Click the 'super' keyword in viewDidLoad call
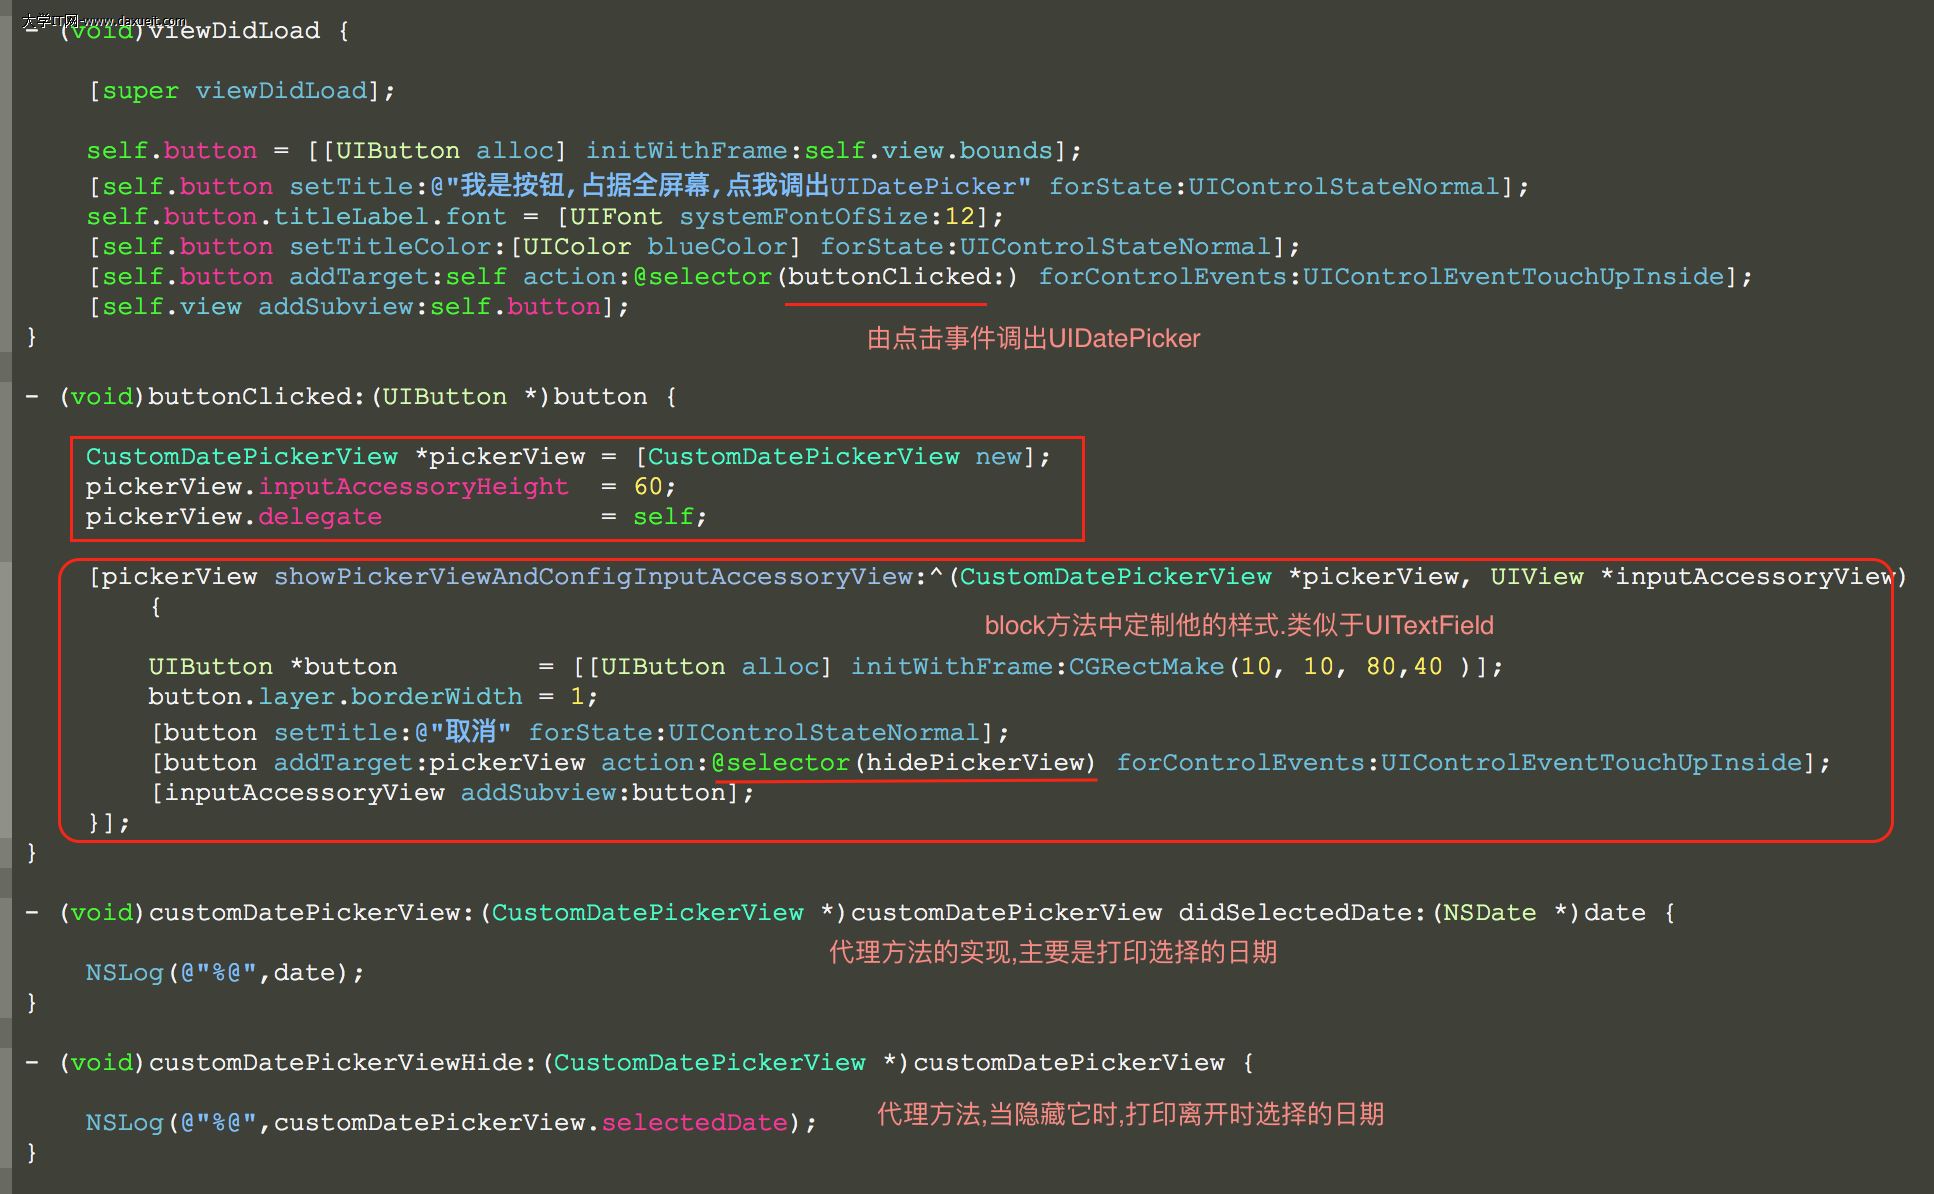Screen dimensions: 1934x1194 140,91
